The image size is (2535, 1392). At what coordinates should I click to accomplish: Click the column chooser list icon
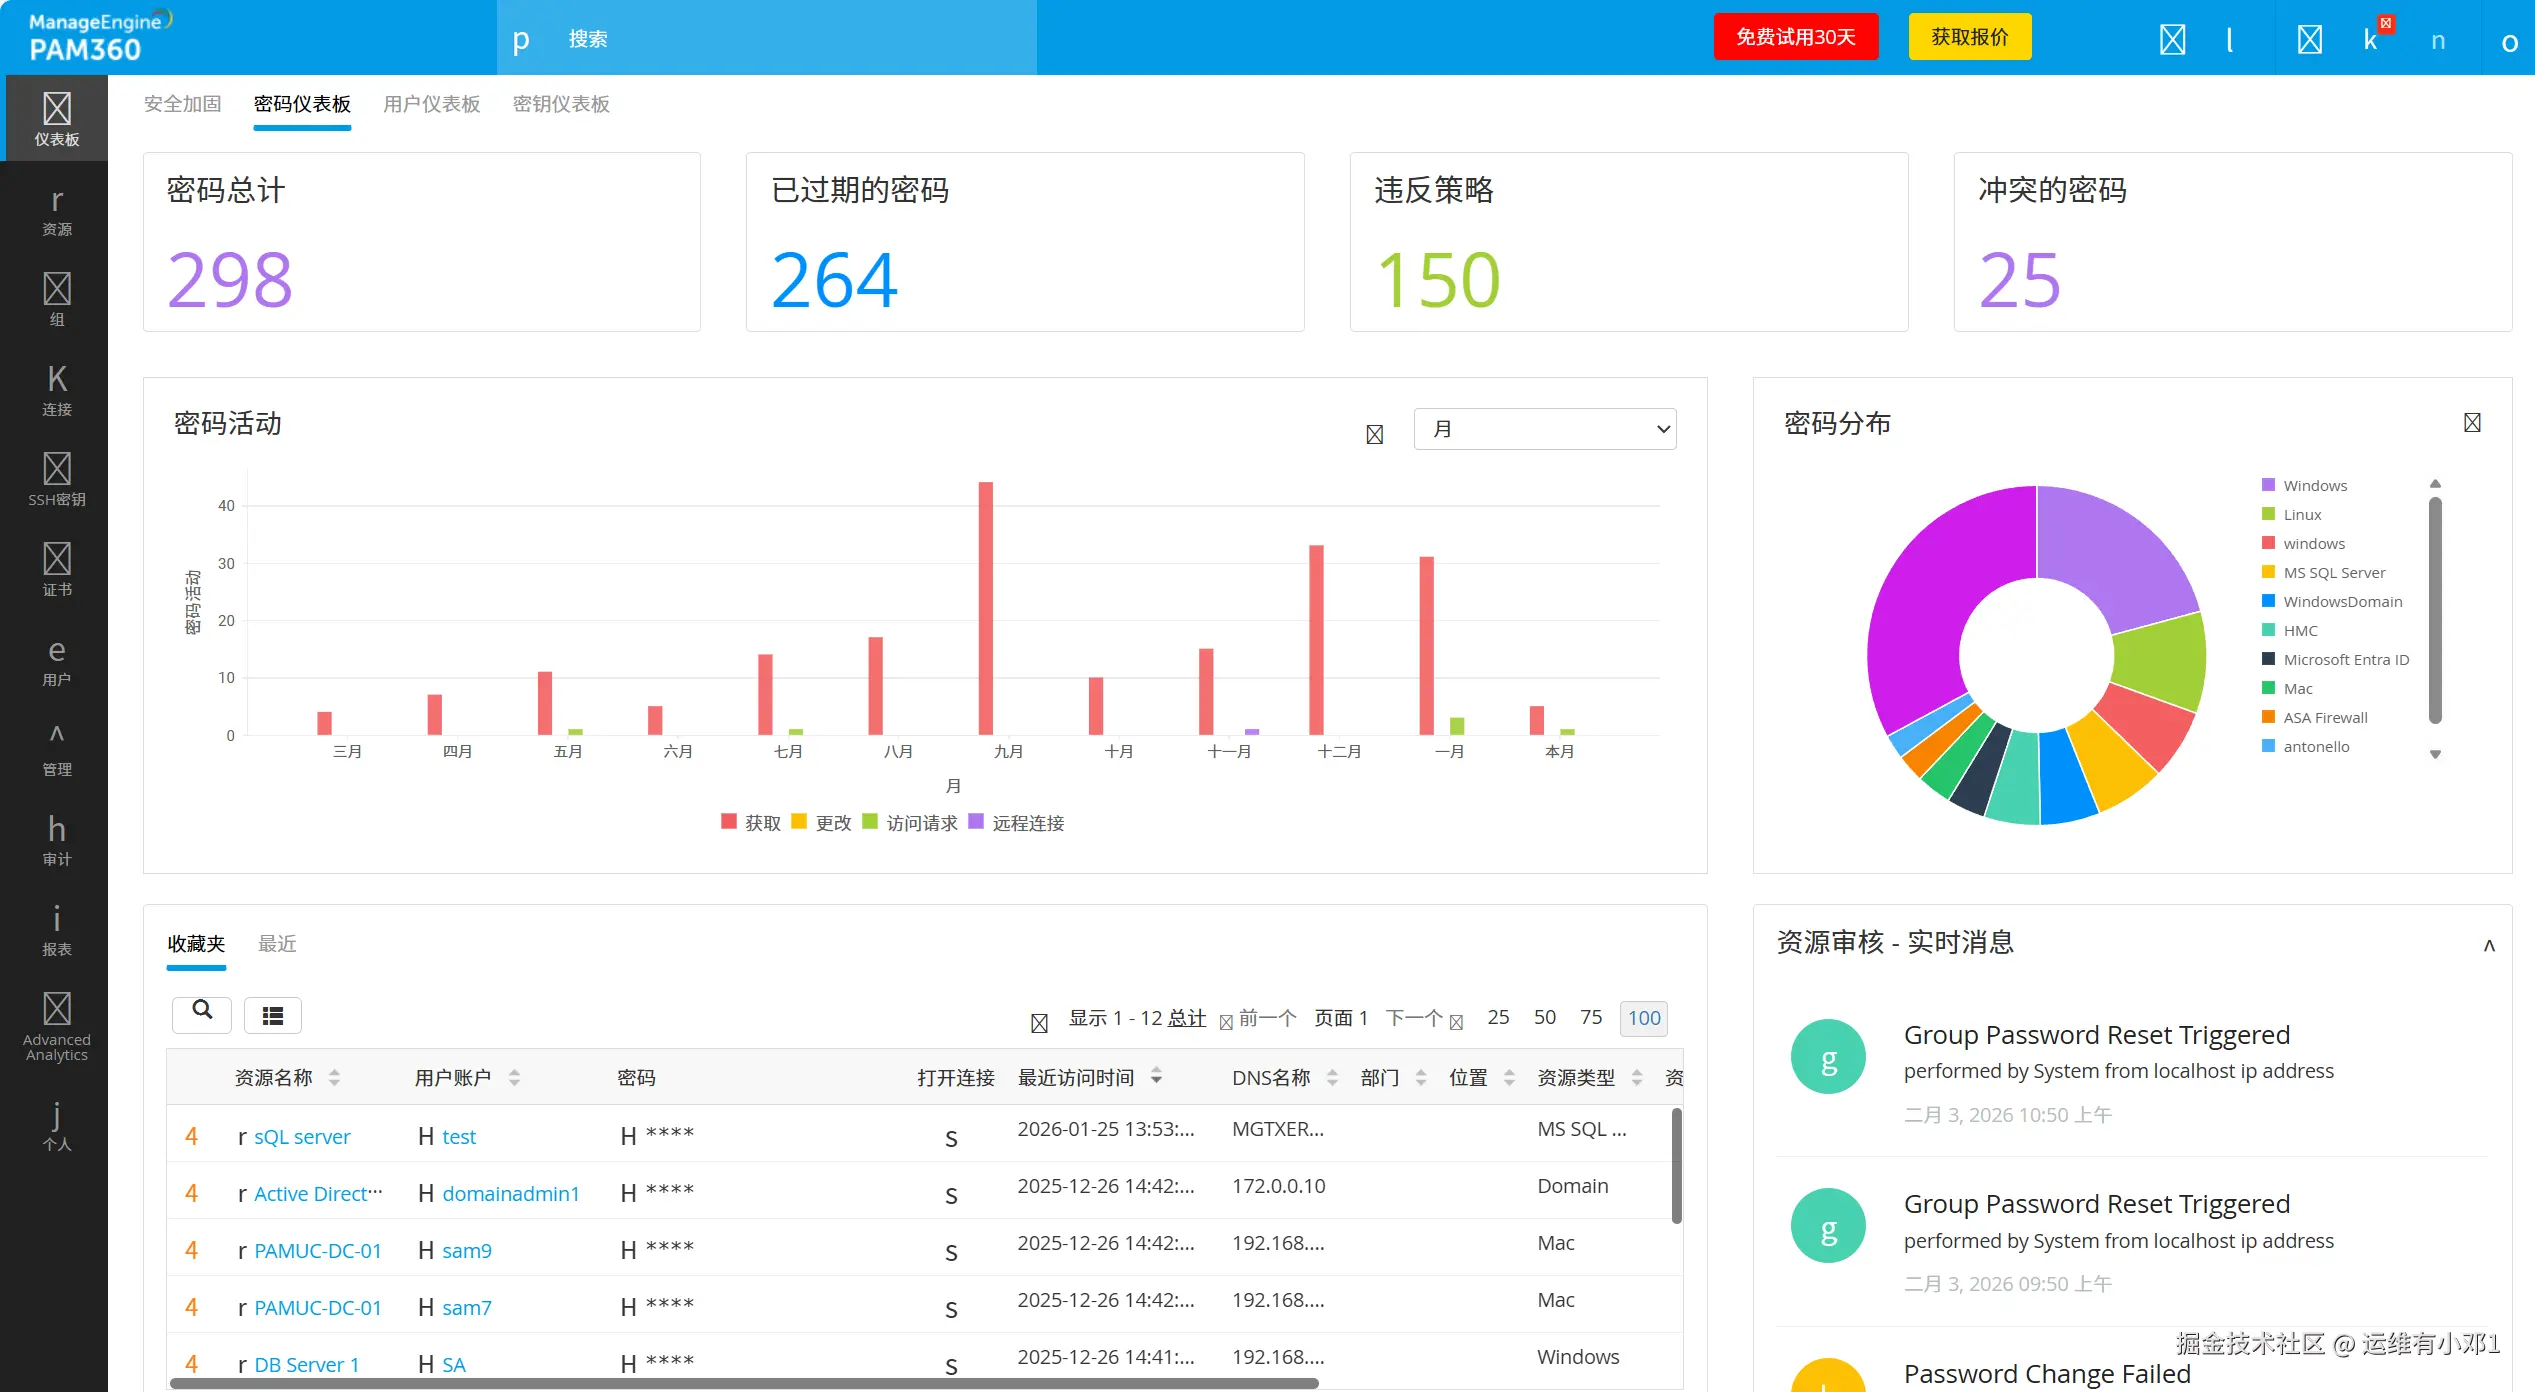[272, 1016]
